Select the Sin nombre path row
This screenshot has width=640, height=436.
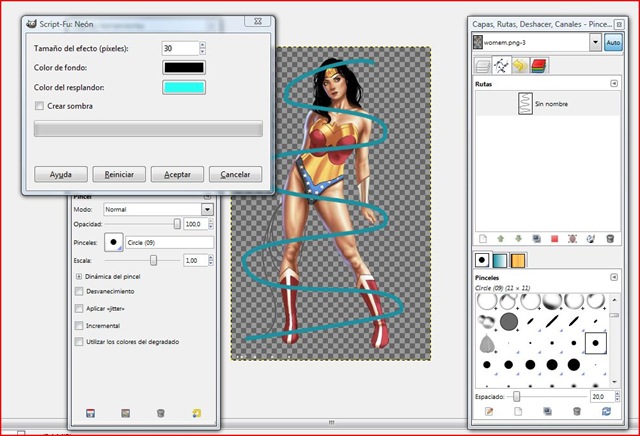point(548,104)
